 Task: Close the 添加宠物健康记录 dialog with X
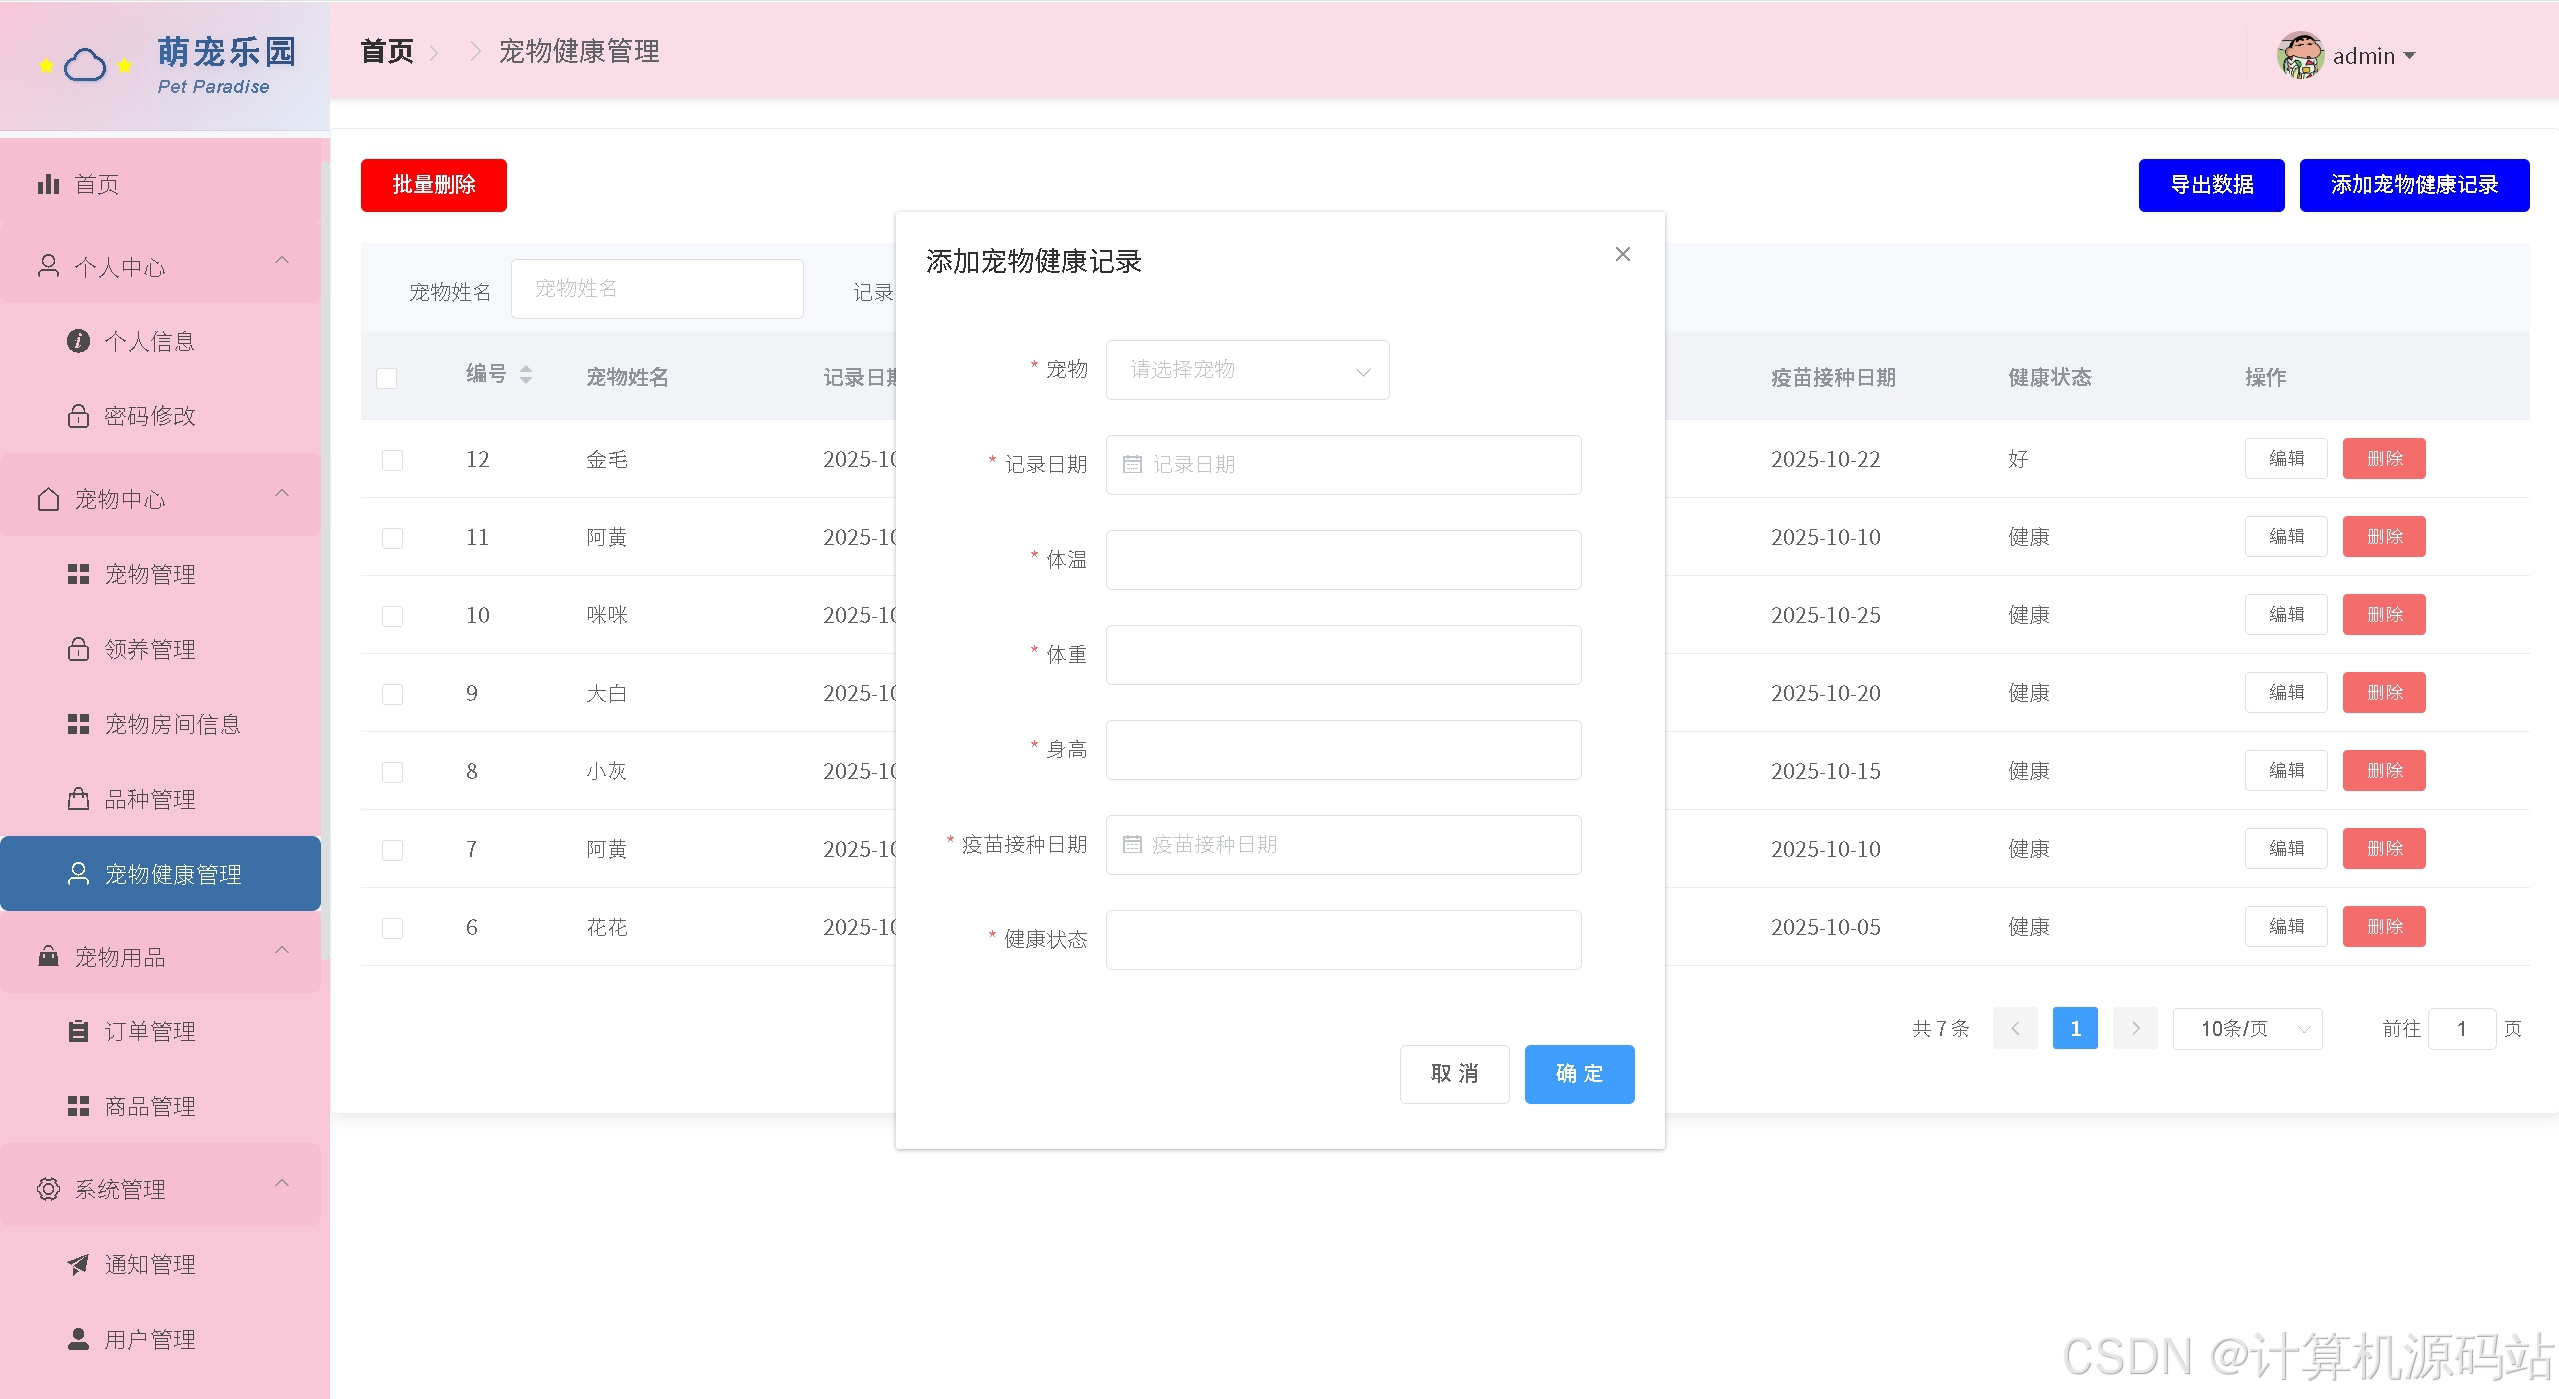click(x=1623, y=255)
